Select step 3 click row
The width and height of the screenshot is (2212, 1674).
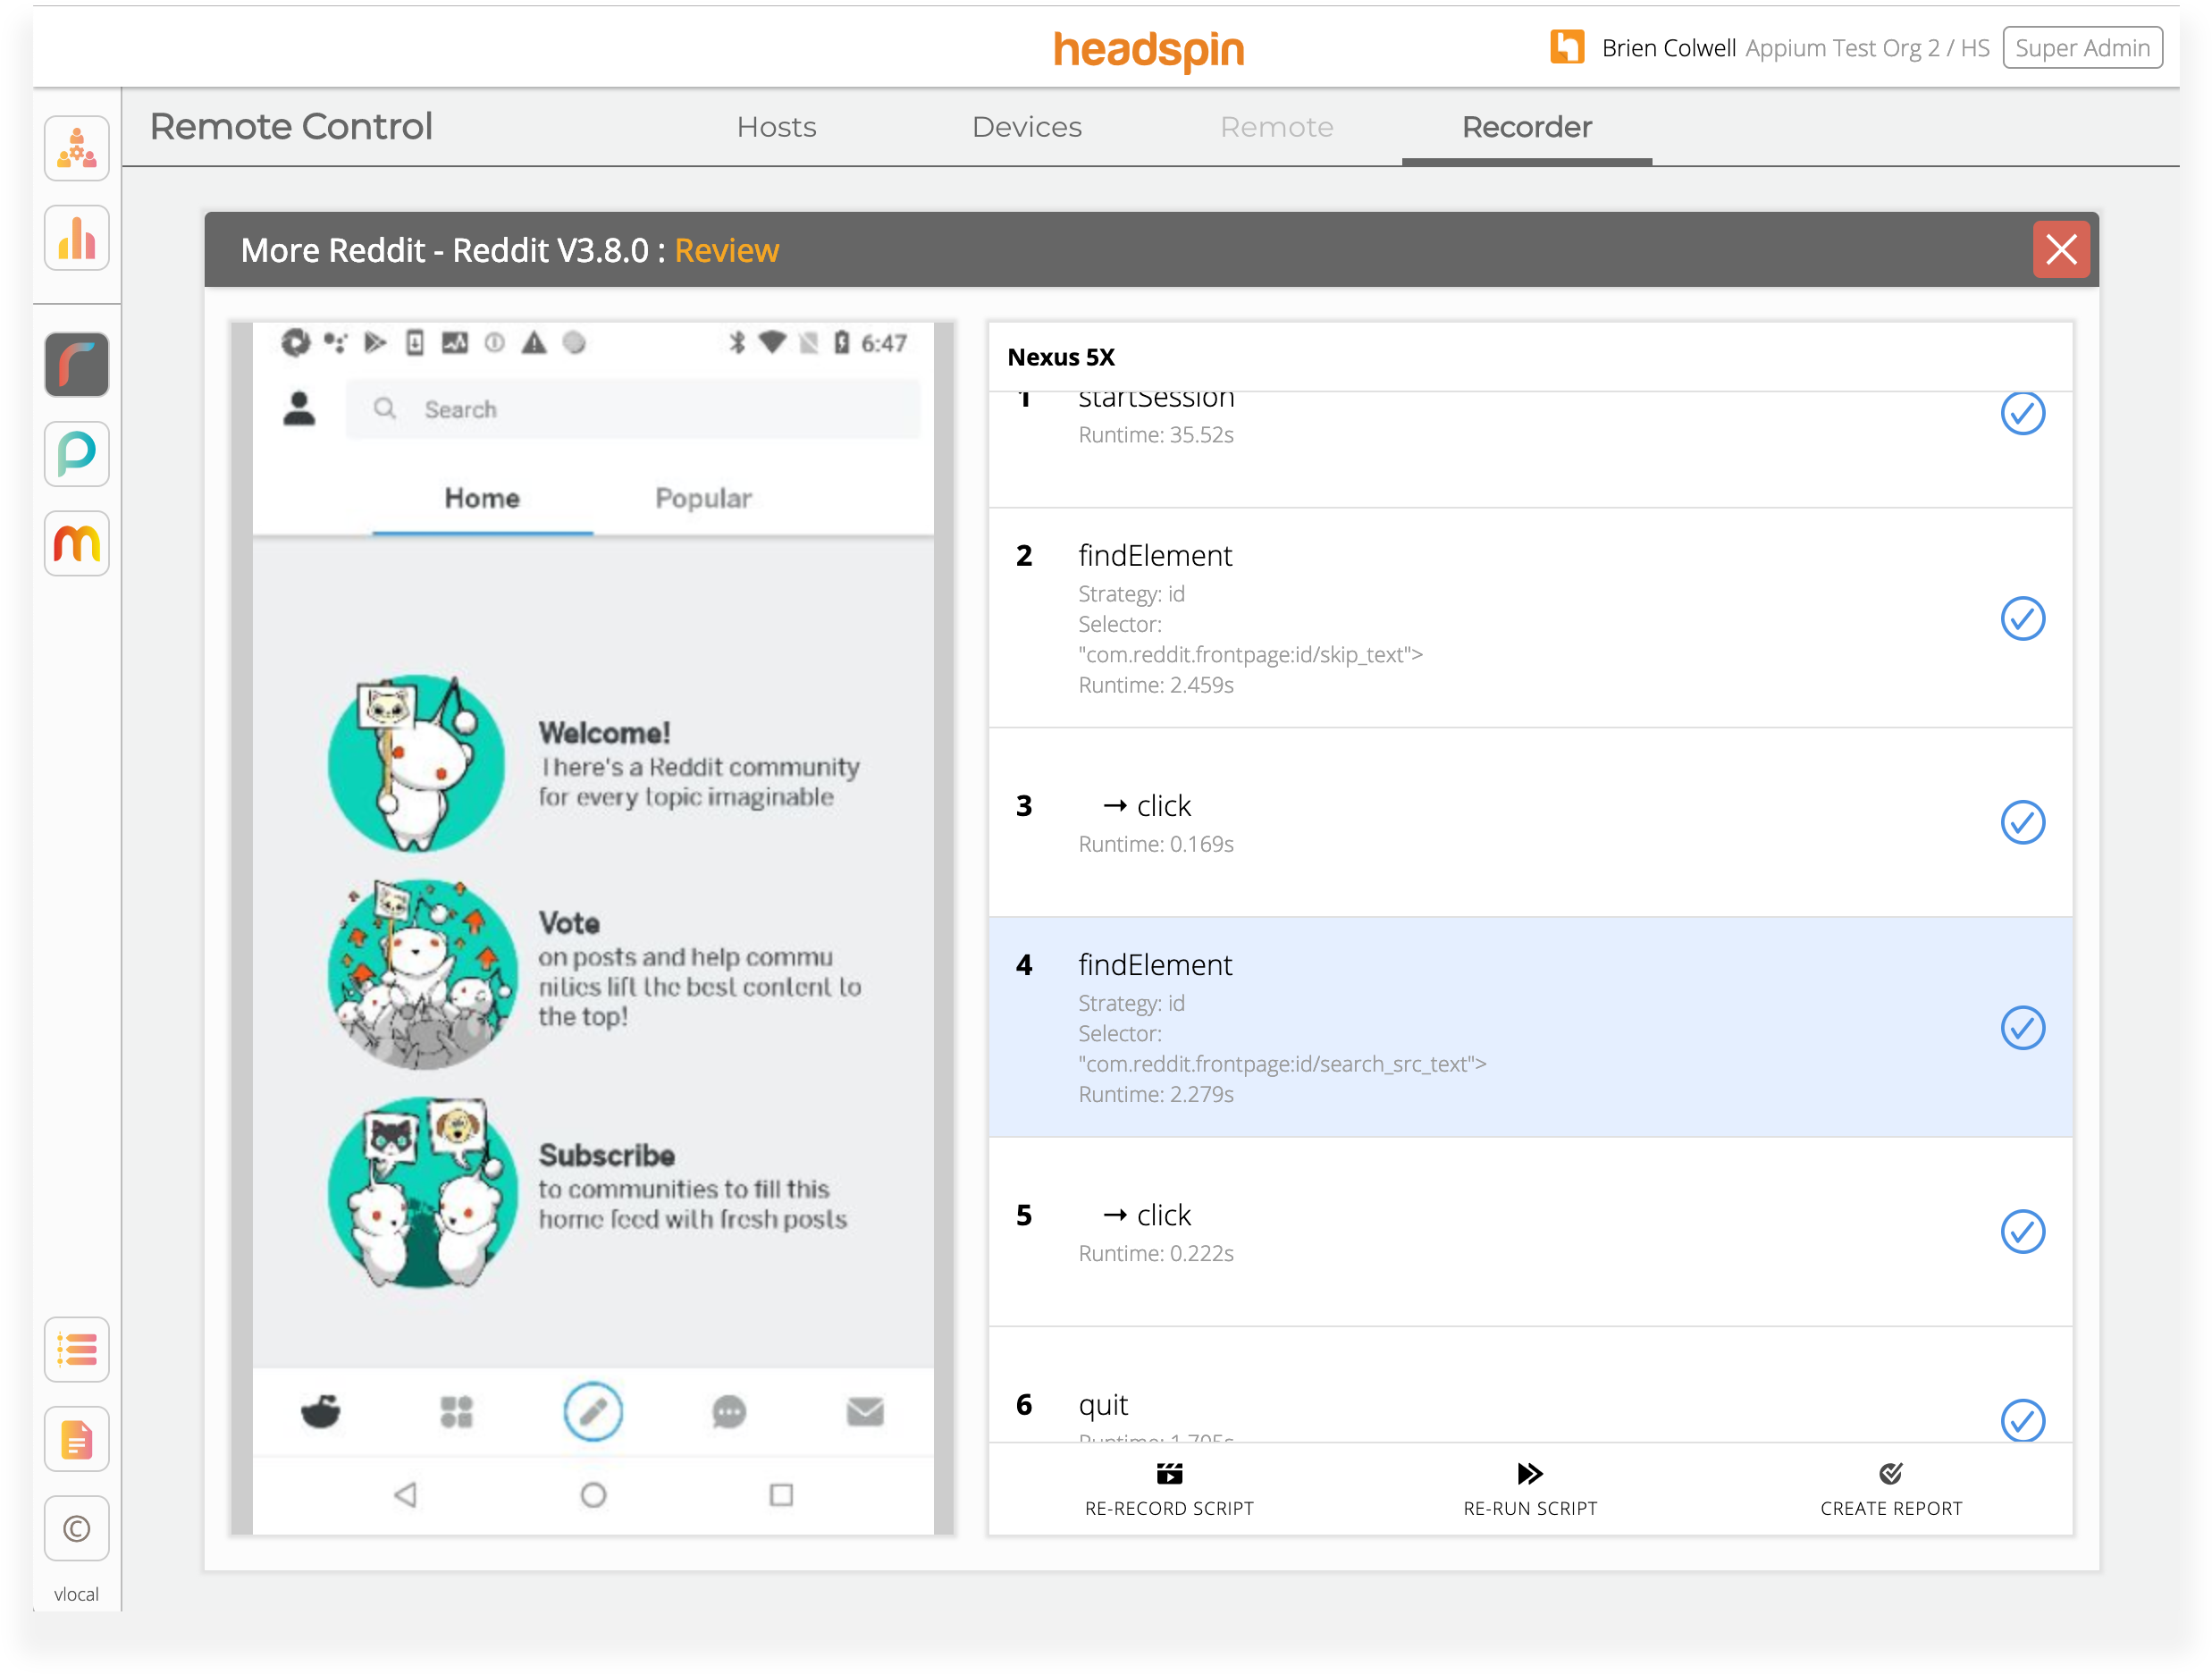[x=1530, y=823]
